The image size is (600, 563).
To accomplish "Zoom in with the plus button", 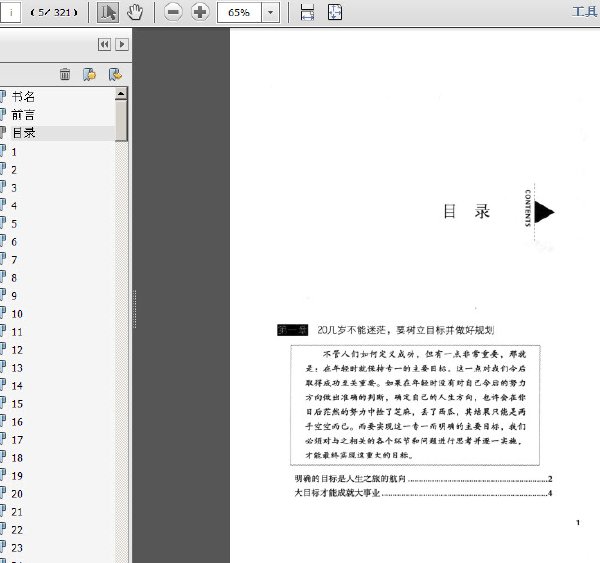I will coord(200,12).
